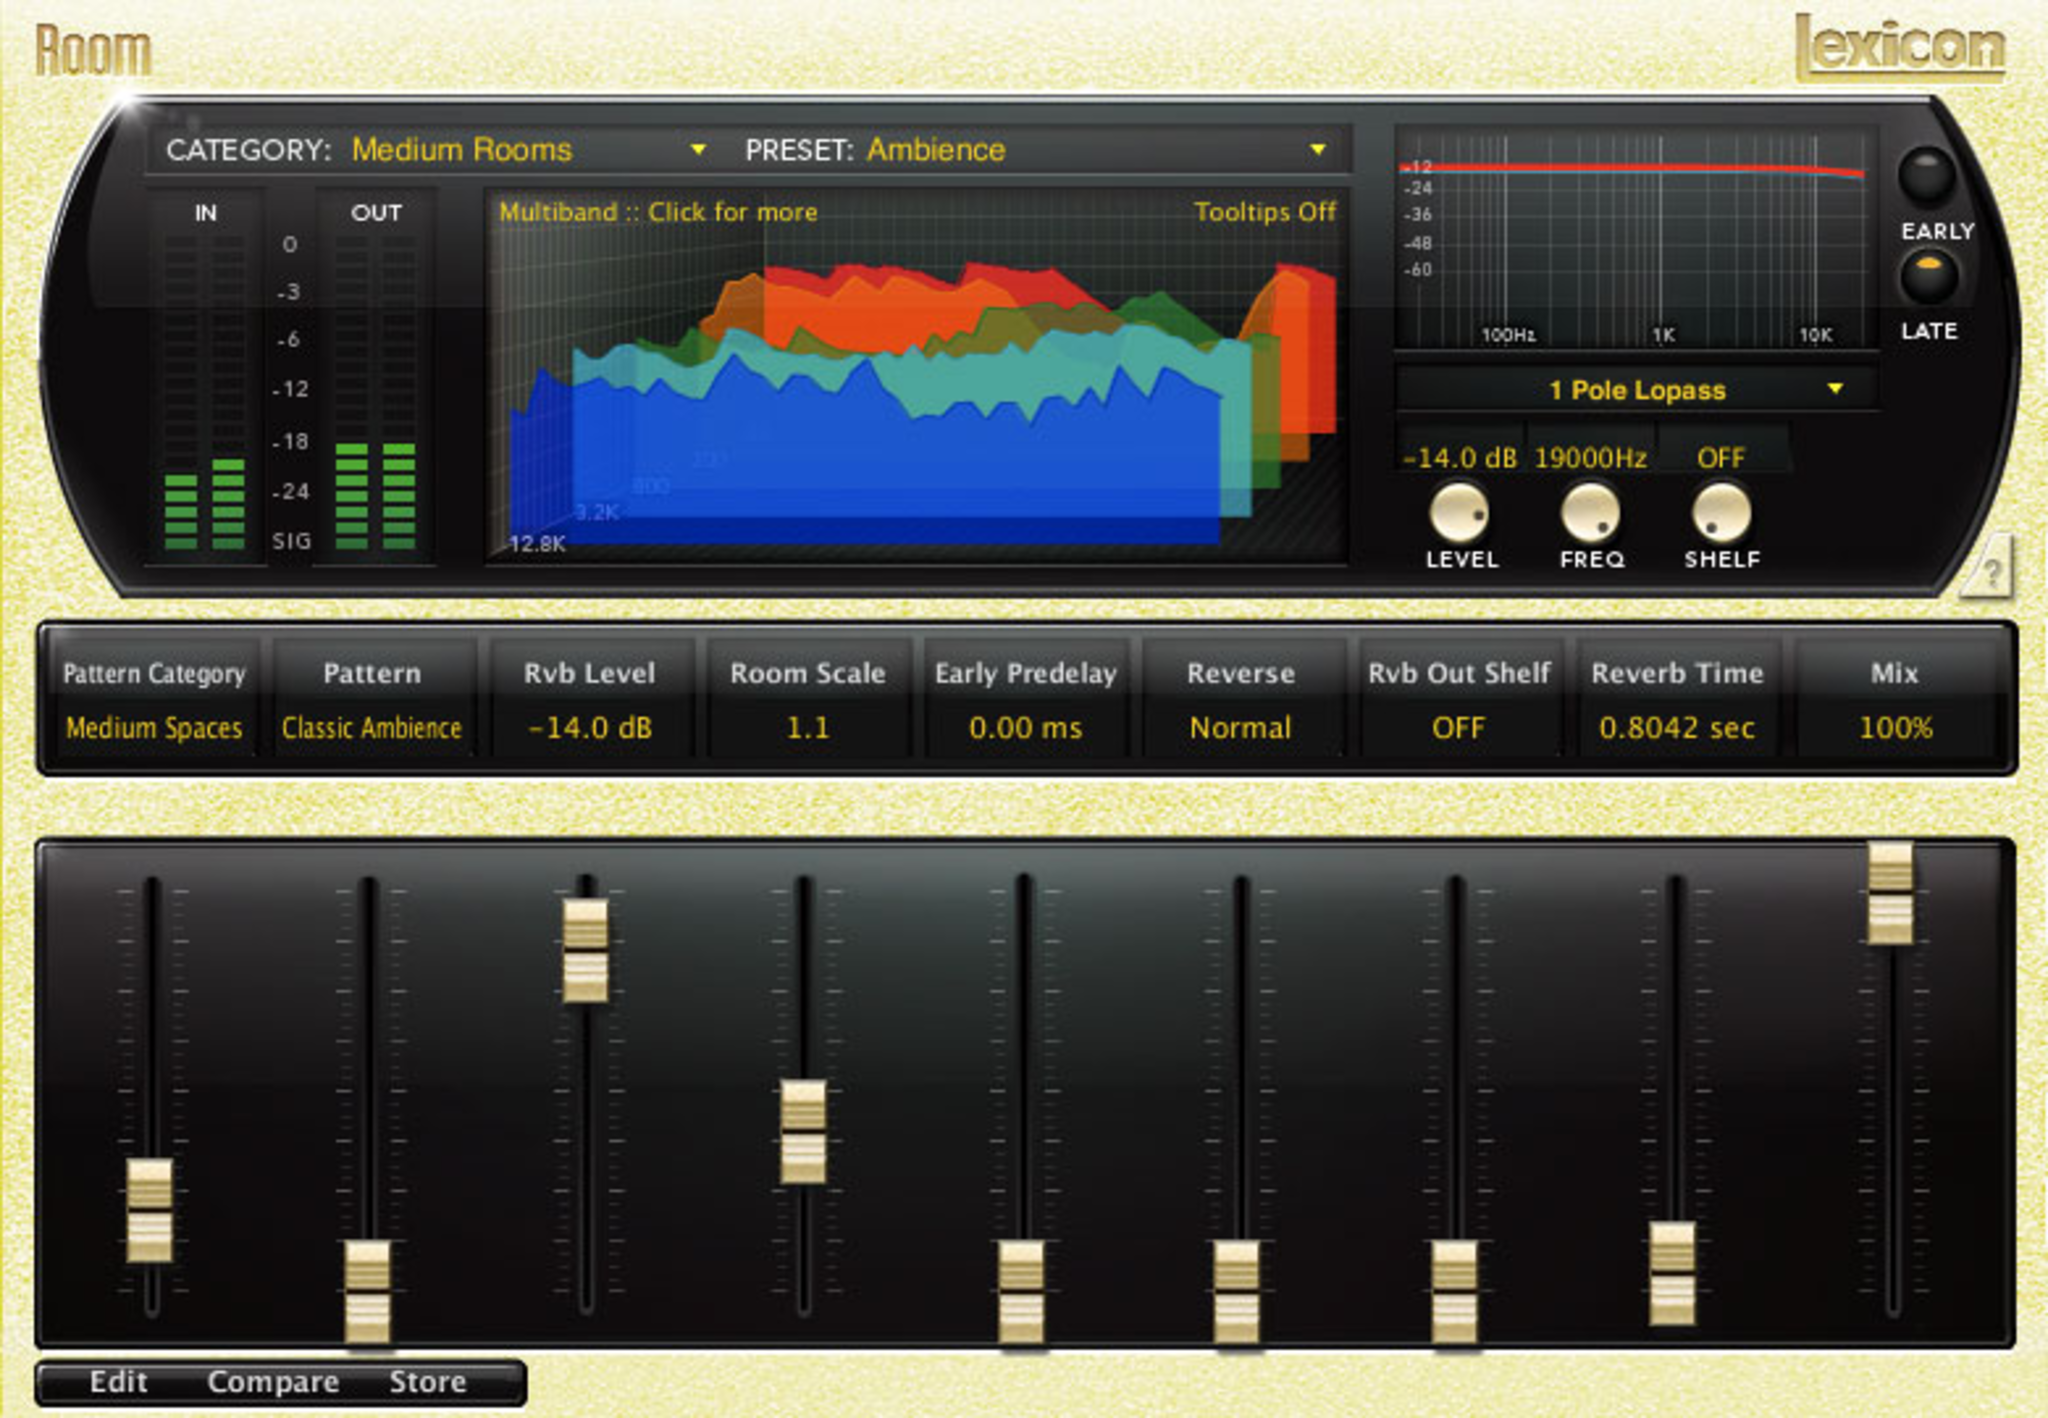The width and height of the screenshot is (2048, 1418).
Task: Open help with the question mark icon
Action: (1988, 570)
